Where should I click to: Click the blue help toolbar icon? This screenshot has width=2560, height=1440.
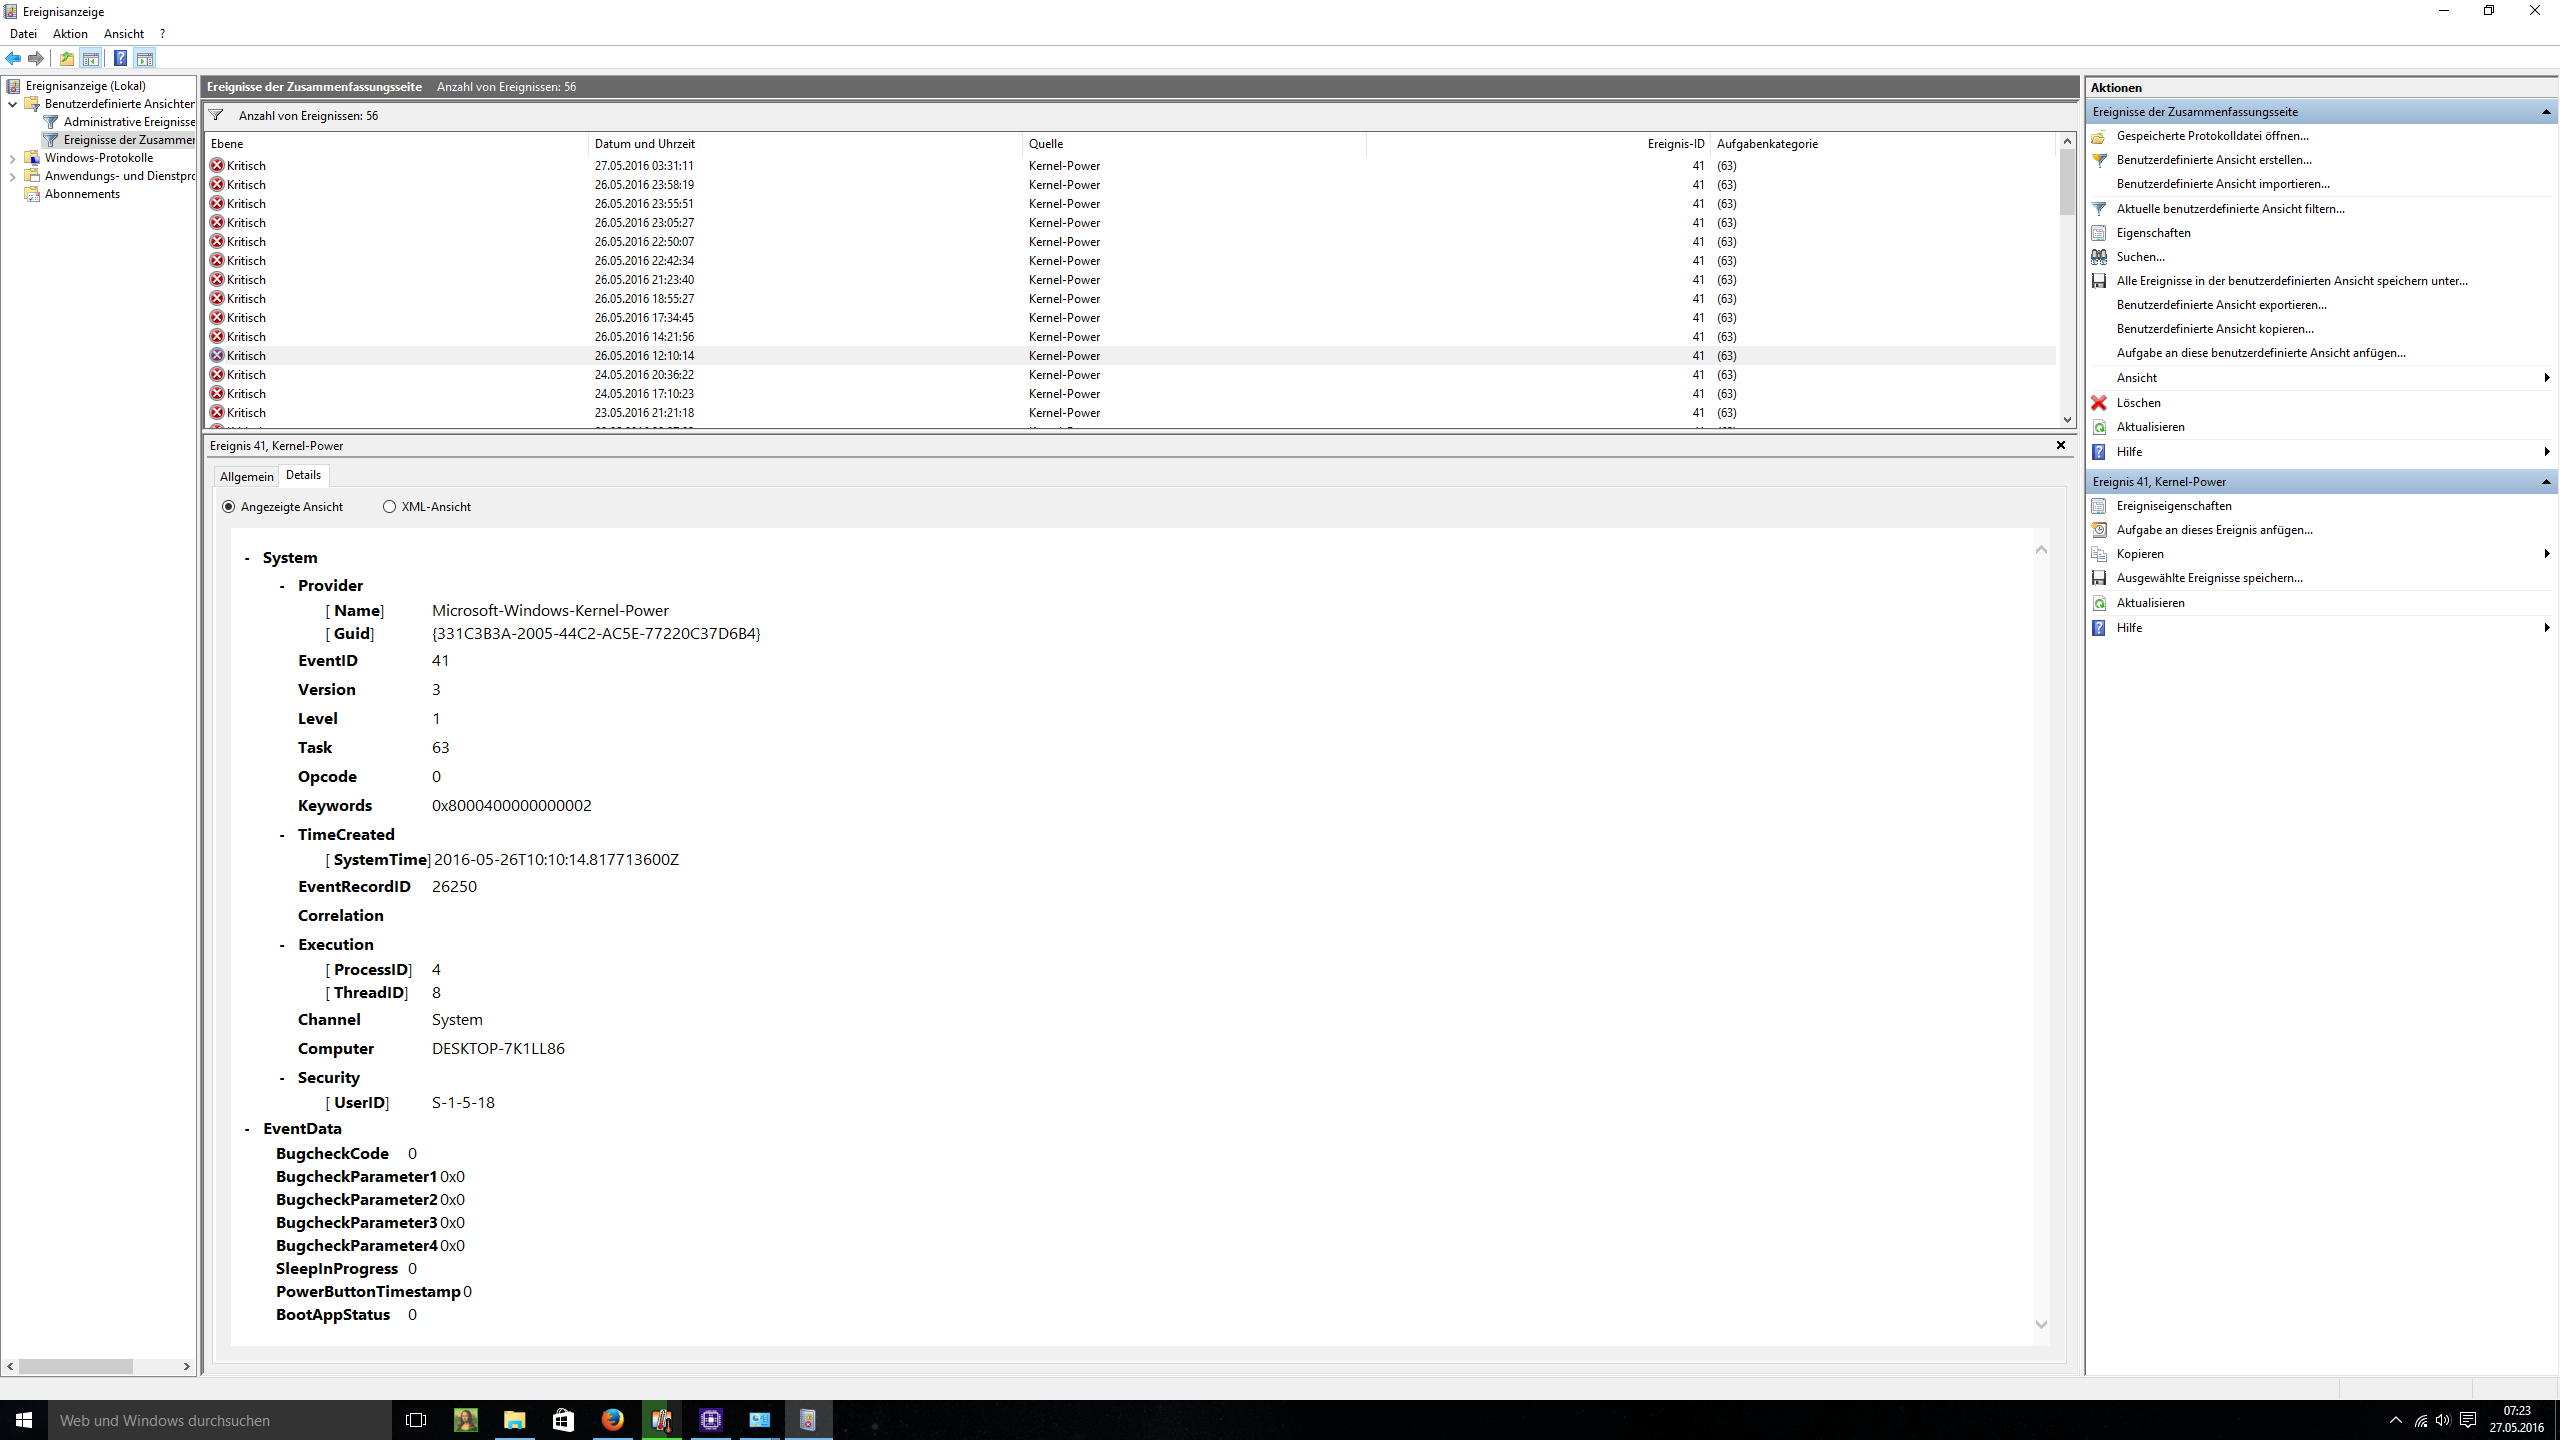click(x=120, y=58)
